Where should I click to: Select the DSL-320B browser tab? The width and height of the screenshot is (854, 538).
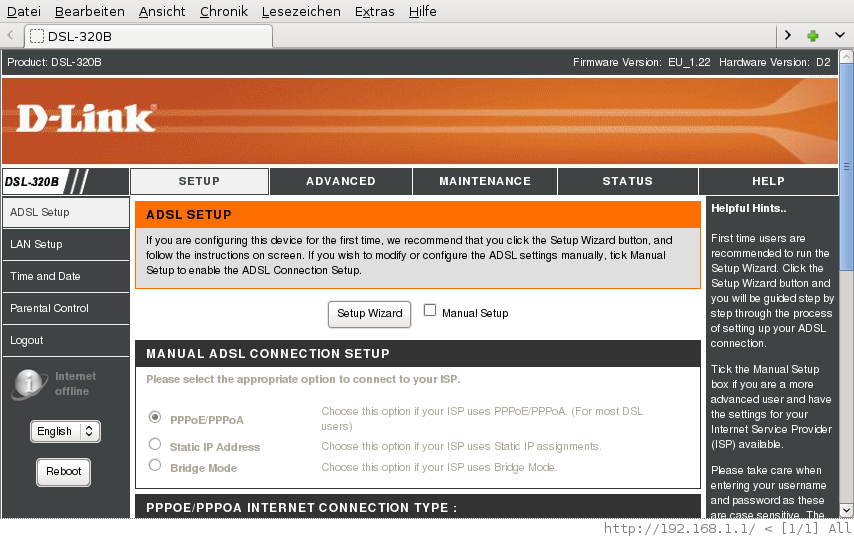pos(148,36)
